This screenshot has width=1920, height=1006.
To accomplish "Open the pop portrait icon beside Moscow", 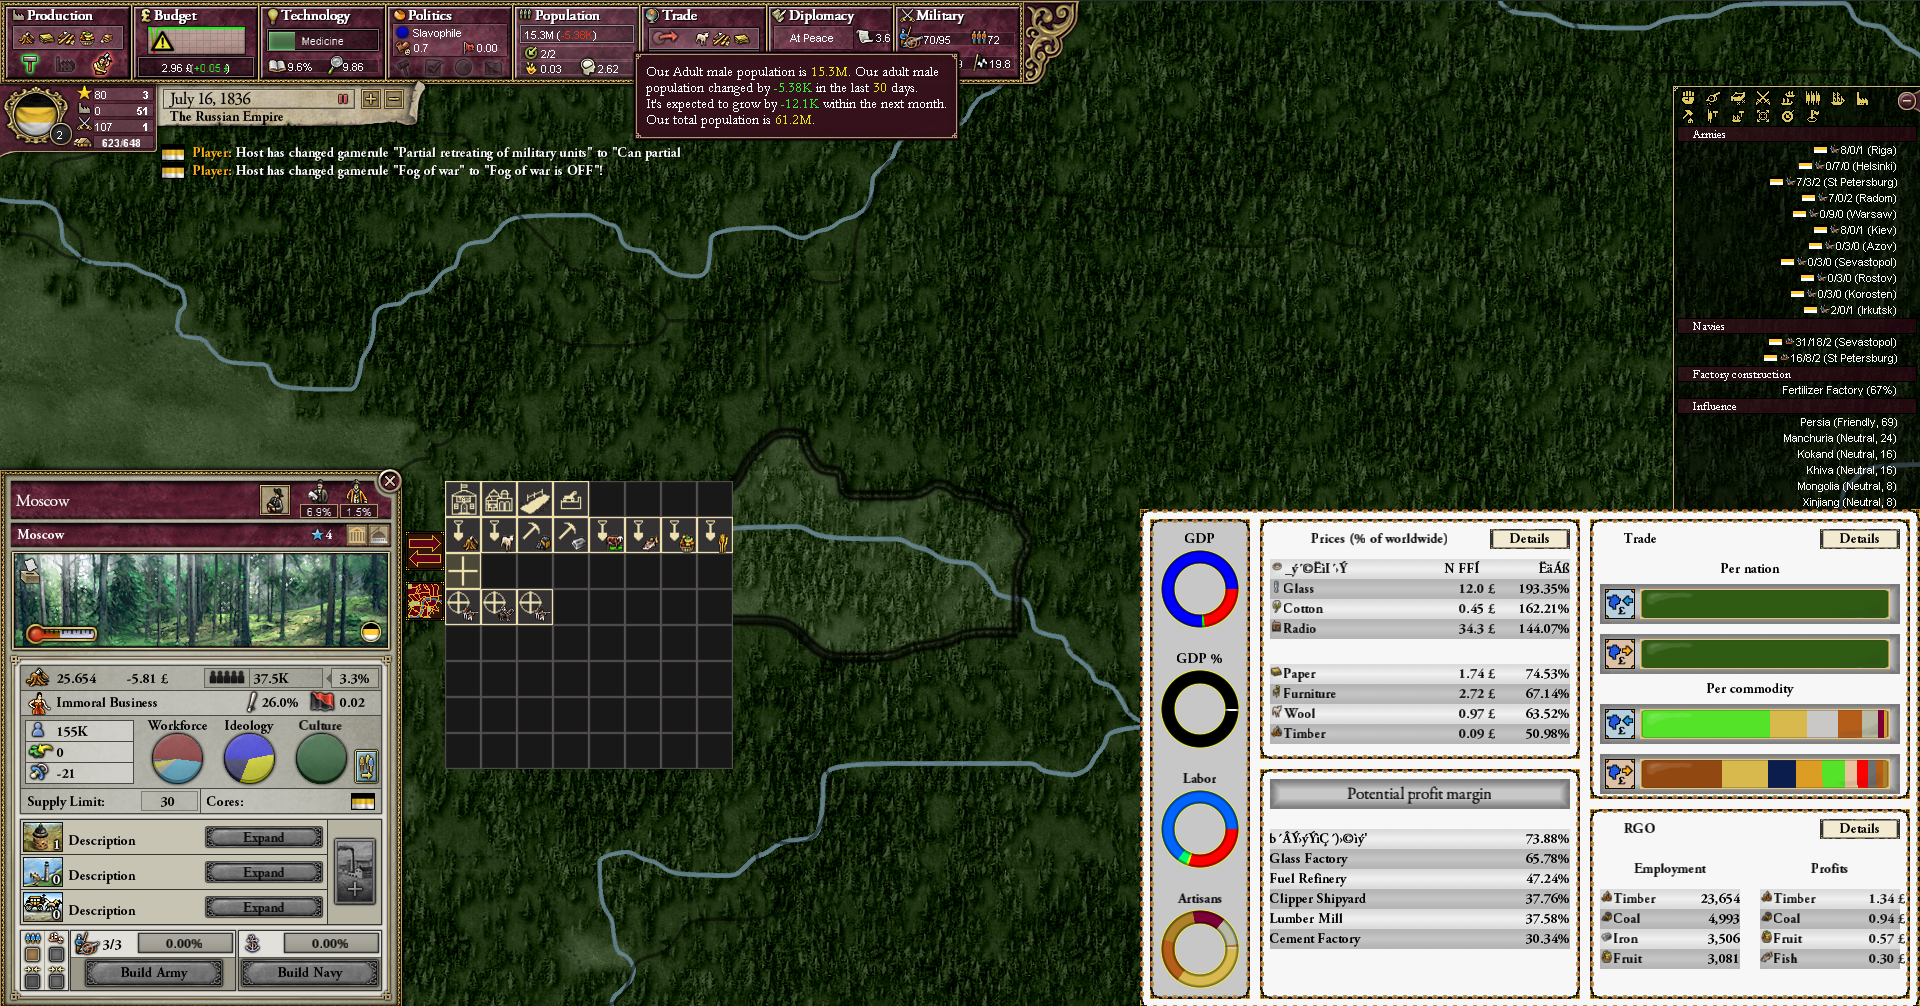I will pyautogui.click(x=275, y=499).
